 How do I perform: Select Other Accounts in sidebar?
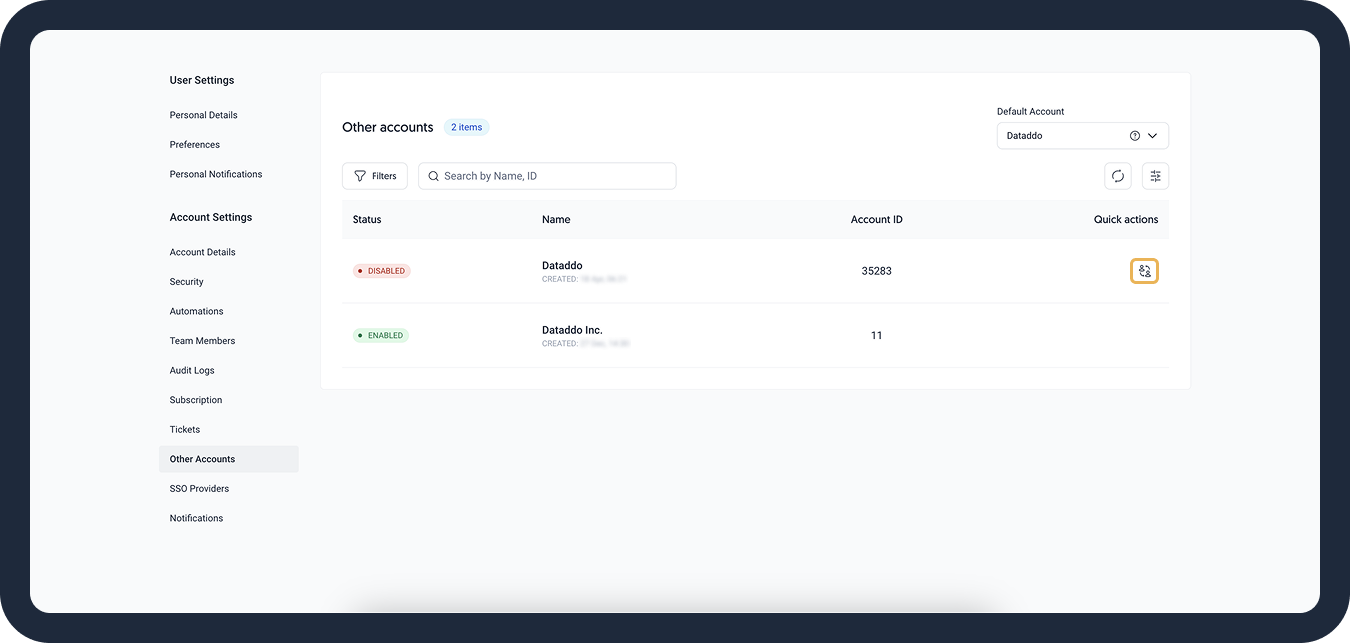[x=228, y=459]
